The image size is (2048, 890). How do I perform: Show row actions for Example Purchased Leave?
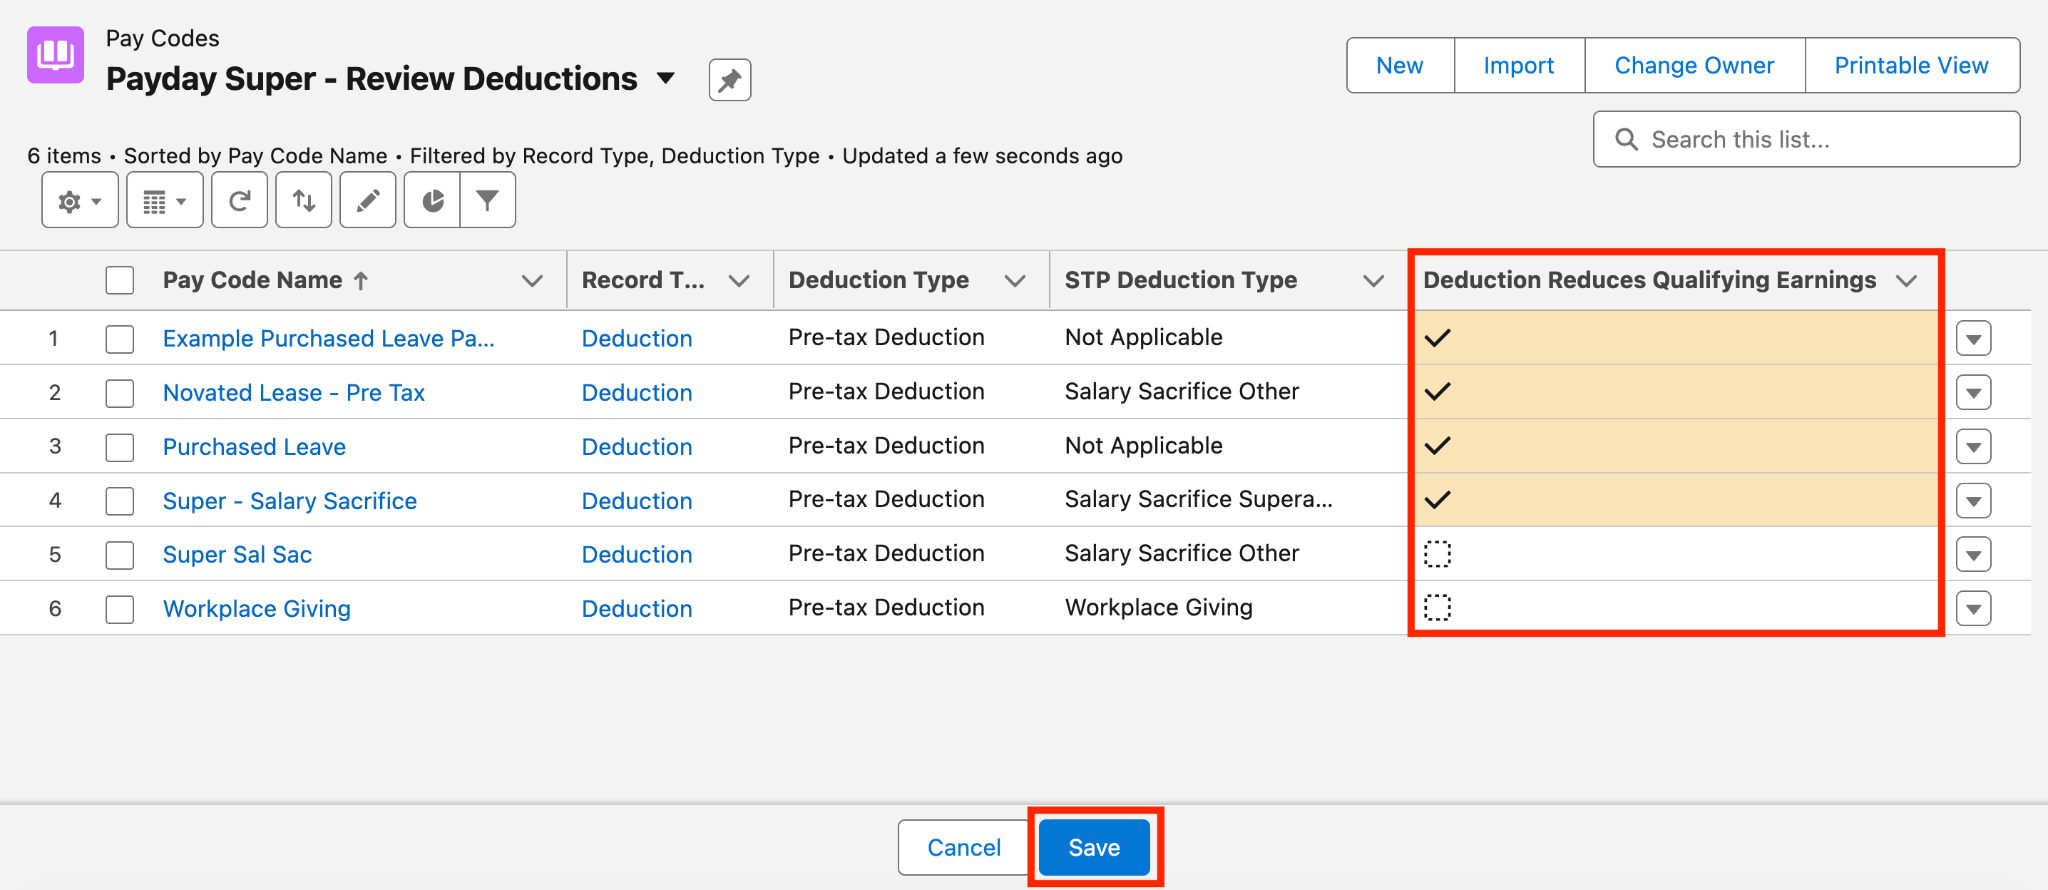coord(1974,339)
